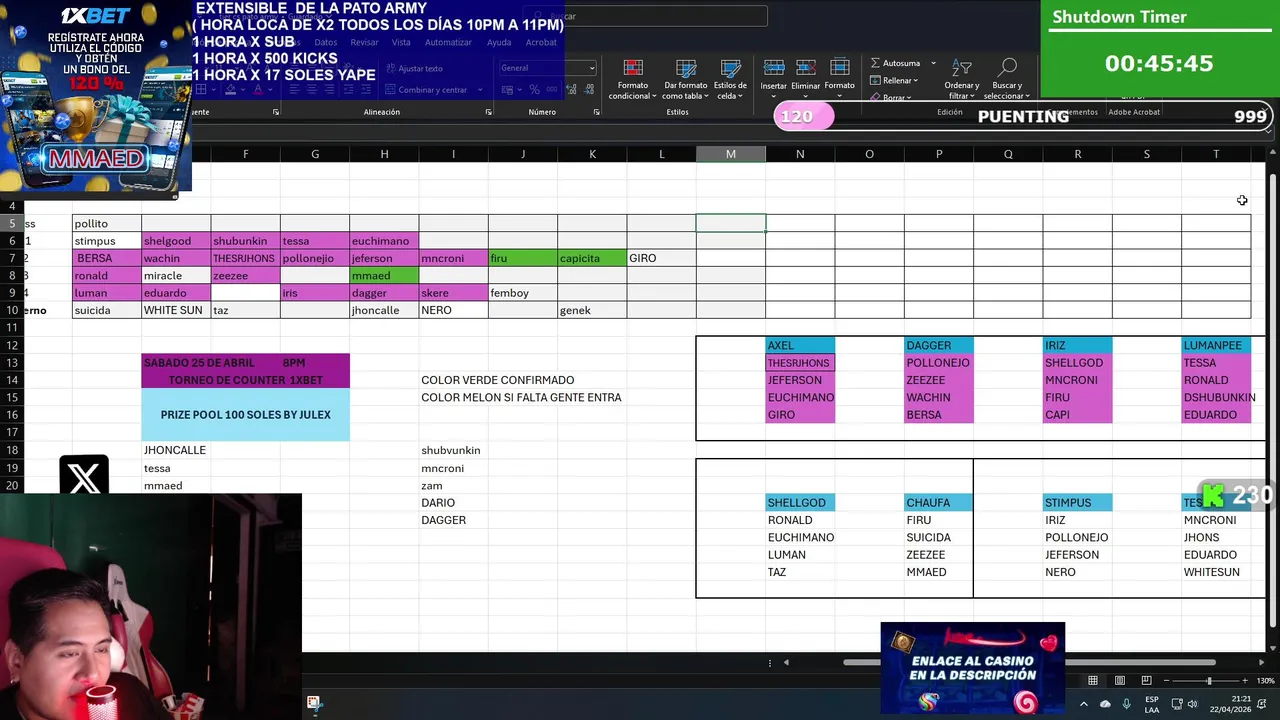Click horizontal scrollbar thumb
This screenshot has width=1280, height=720.
point(1029,662)
